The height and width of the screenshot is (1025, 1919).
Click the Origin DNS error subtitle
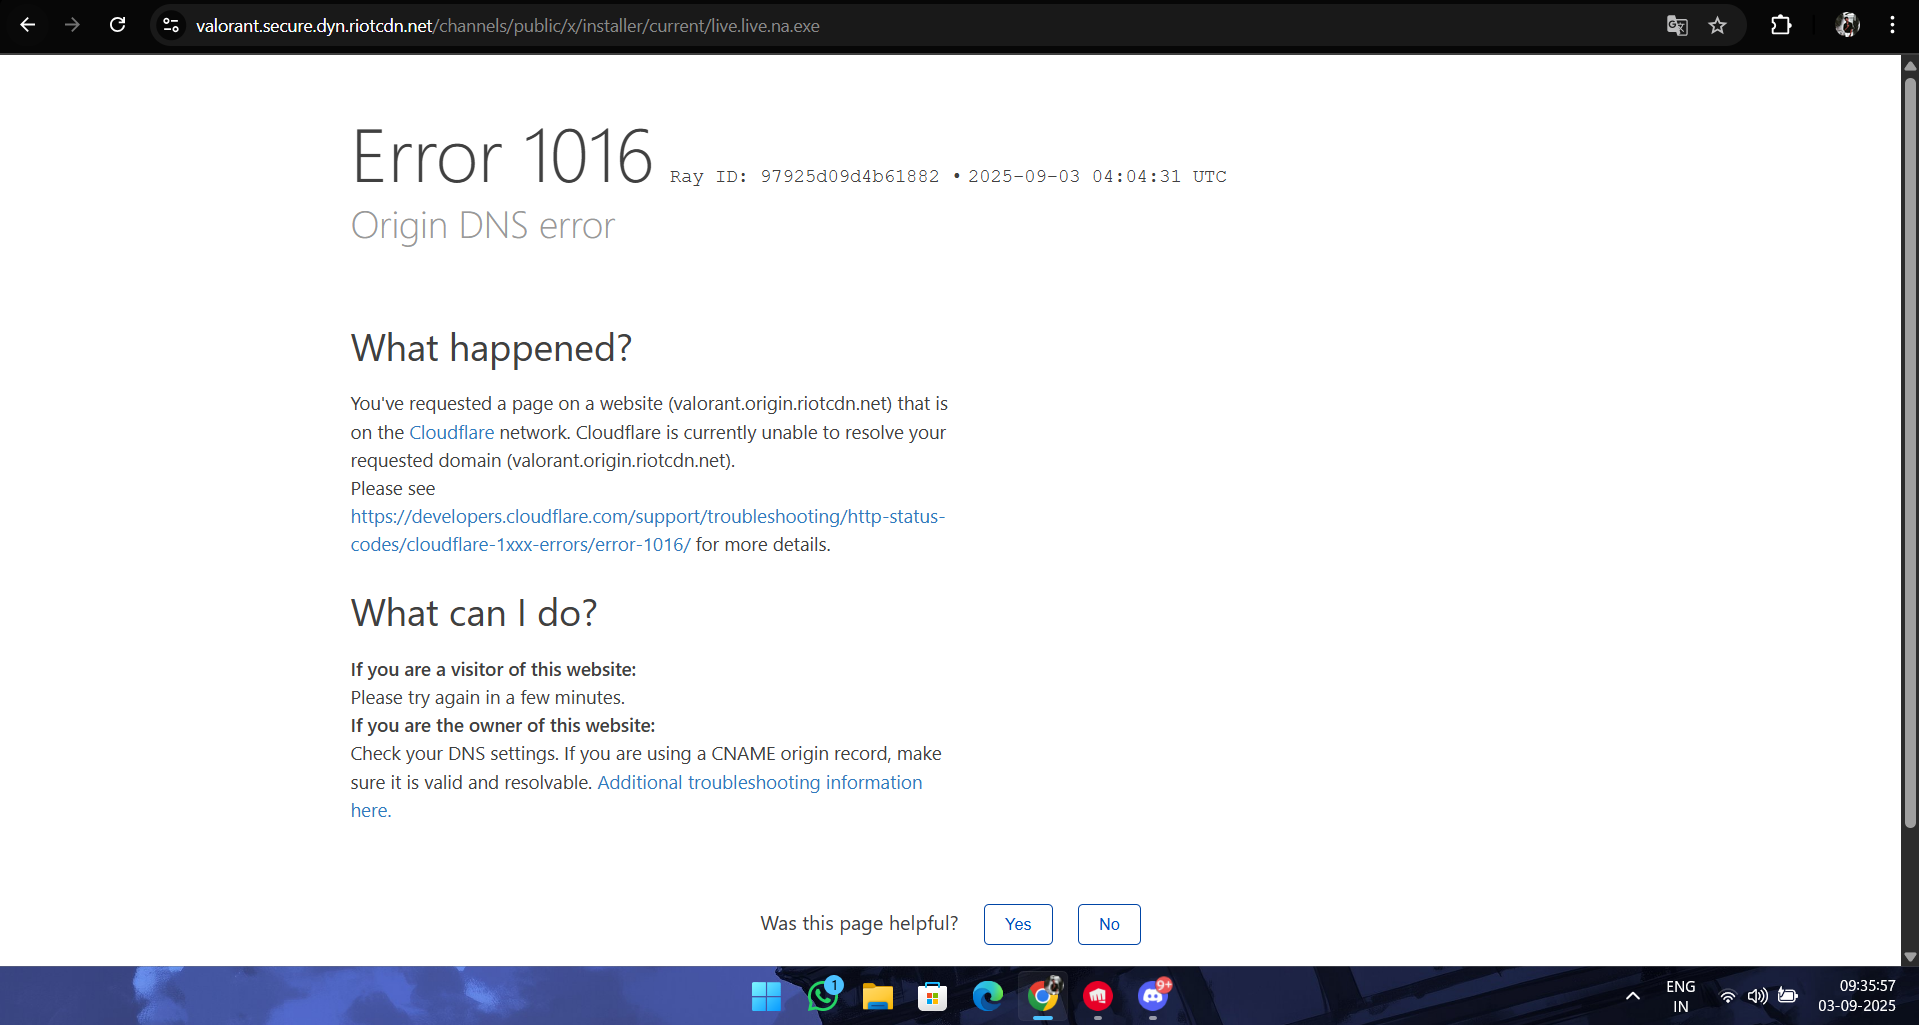click(483, 226)
